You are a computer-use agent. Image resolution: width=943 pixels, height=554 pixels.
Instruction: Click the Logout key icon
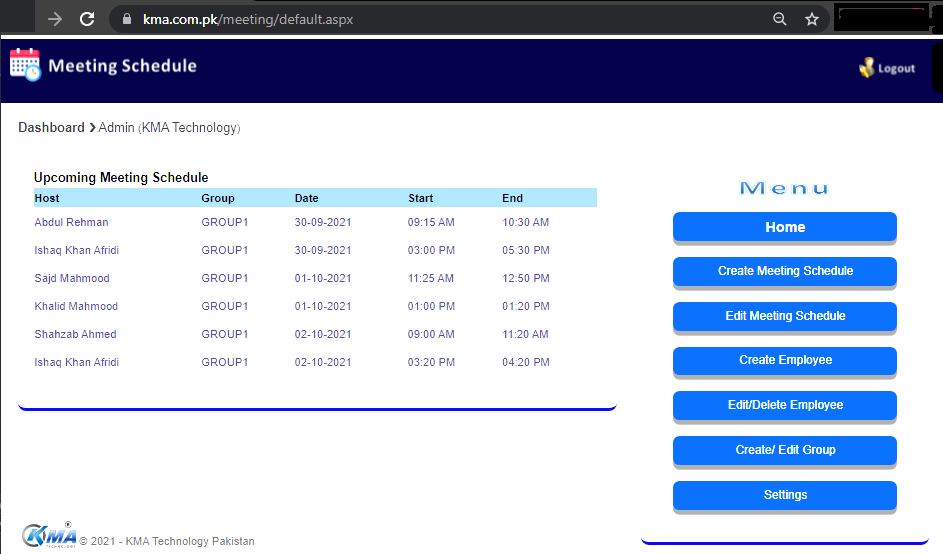pos(866,68)
